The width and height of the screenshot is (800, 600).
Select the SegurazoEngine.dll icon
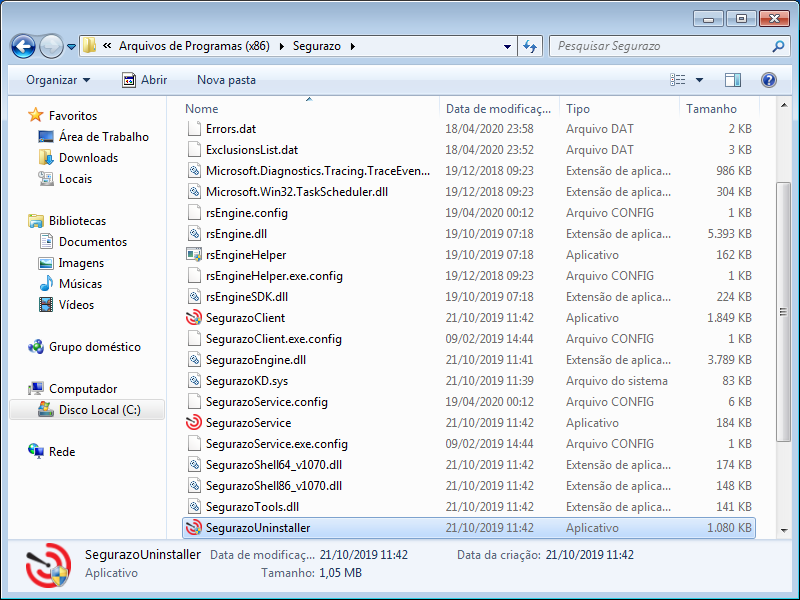pos(194,360)
